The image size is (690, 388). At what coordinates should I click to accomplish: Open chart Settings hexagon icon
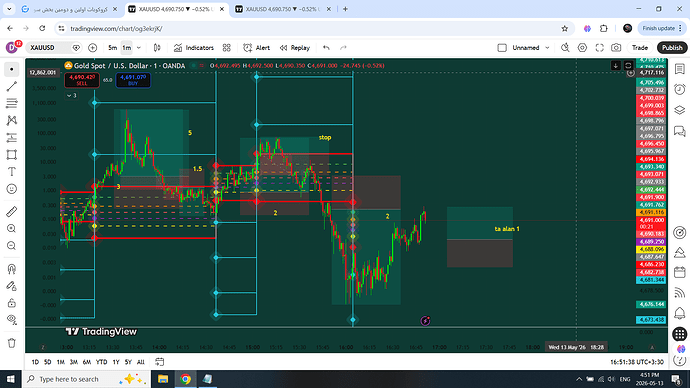[x=582, y=48]
